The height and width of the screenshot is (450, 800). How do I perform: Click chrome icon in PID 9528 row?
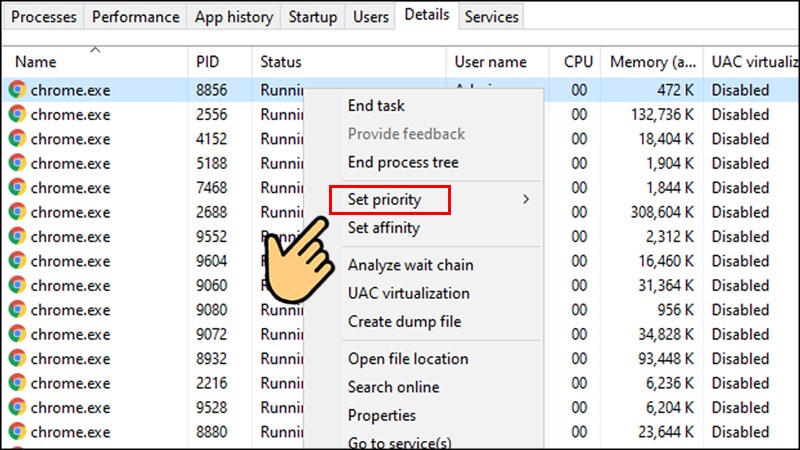17,408
